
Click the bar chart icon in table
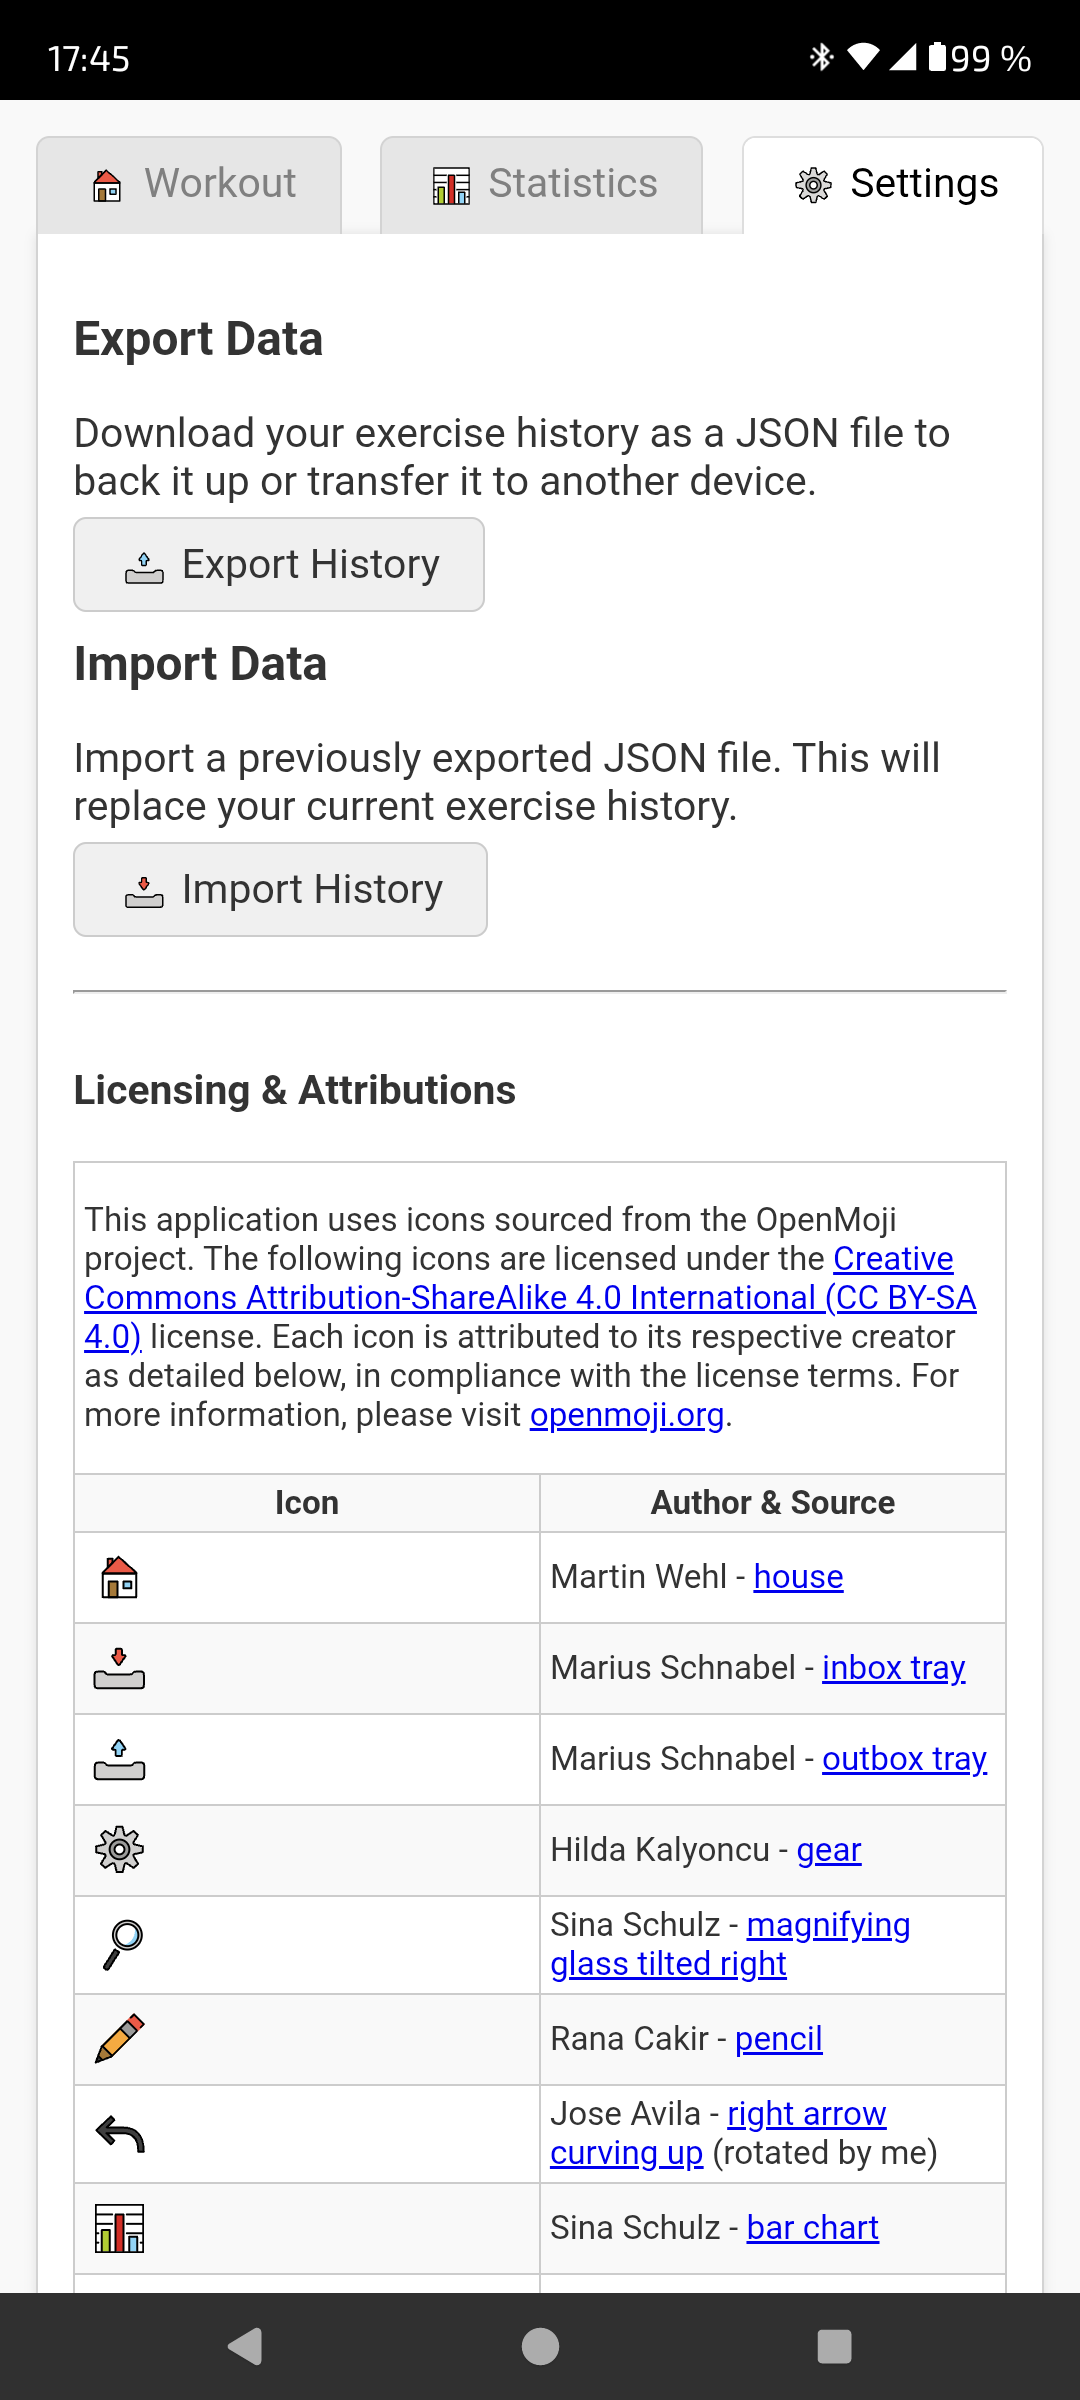pos(119,2228)
